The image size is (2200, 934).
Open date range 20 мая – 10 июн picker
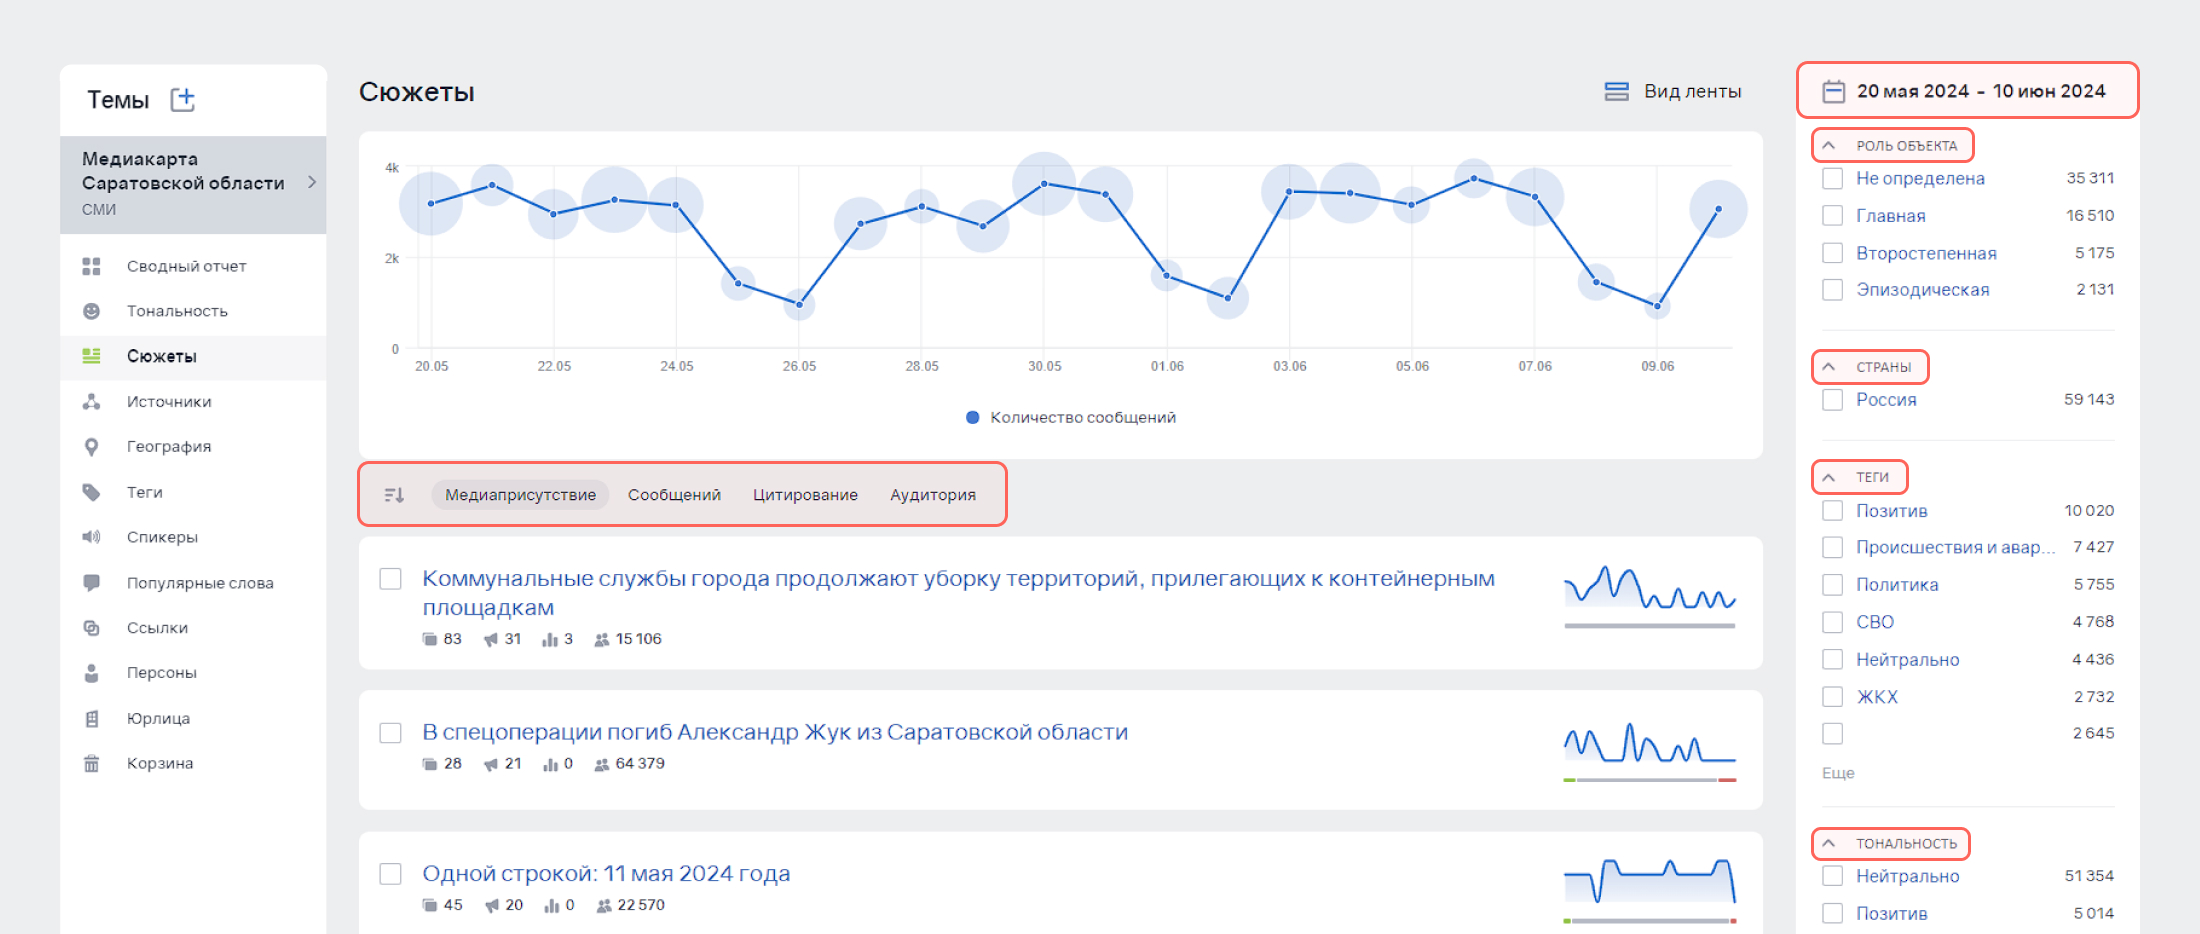point(1967,91)
